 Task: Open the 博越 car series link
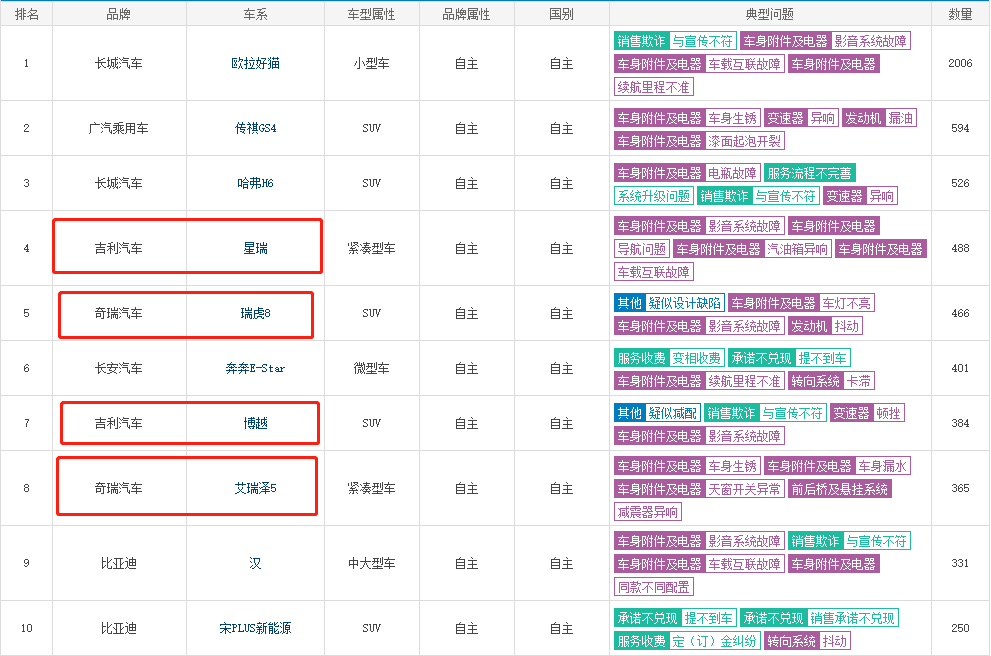point(255,423)
